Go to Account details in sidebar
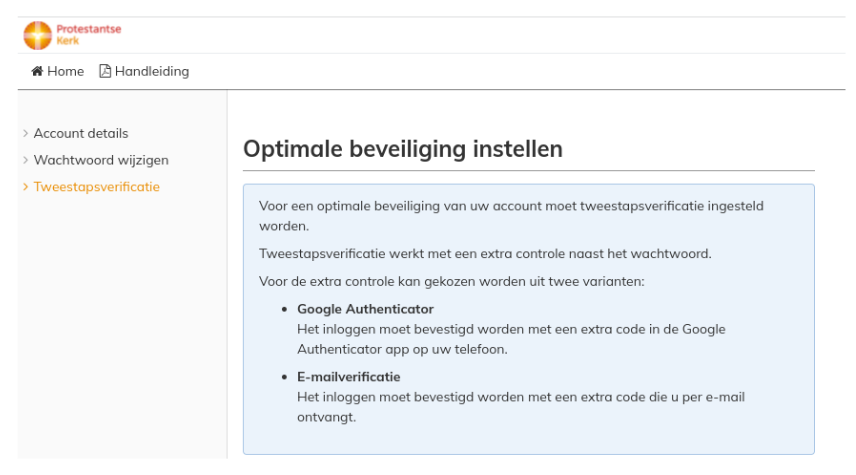The height and width of the screenshot is (475, 856). (x=81, y=133)
